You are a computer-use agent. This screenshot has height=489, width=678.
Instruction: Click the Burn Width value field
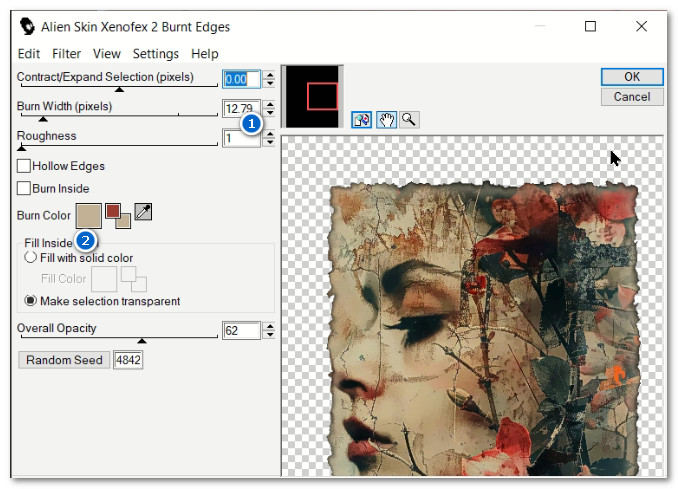pos(241,109)
